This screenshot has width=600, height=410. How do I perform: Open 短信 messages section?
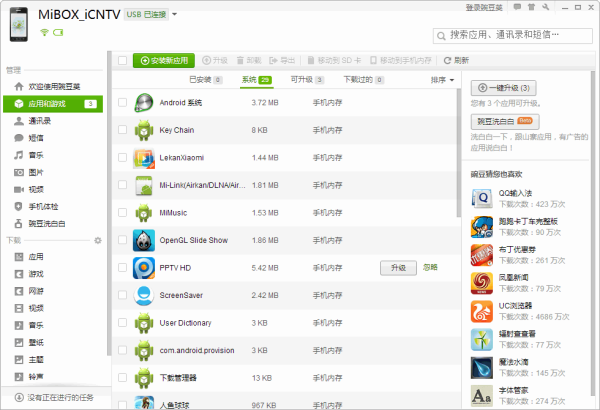[x=35, y=137]
